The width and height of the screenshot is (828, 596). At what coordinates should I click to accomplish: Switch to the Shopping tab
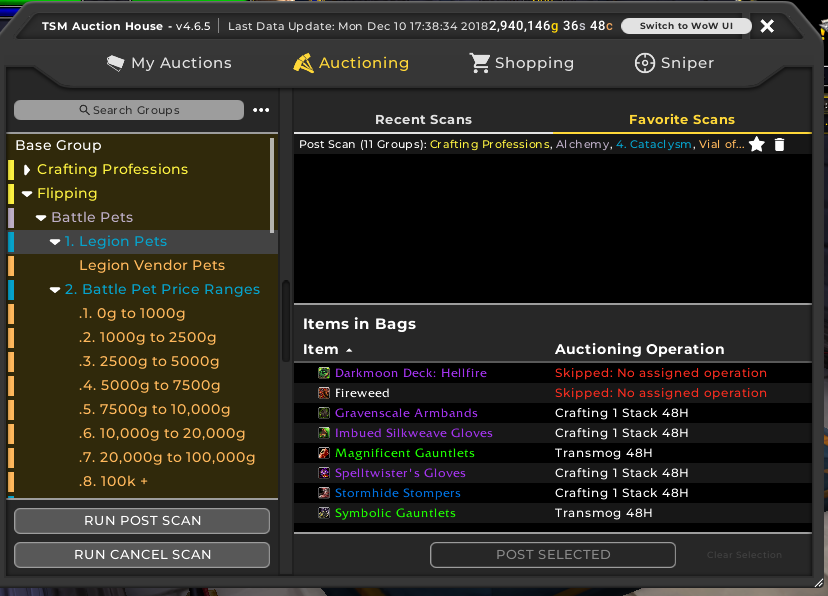(521, 63)
